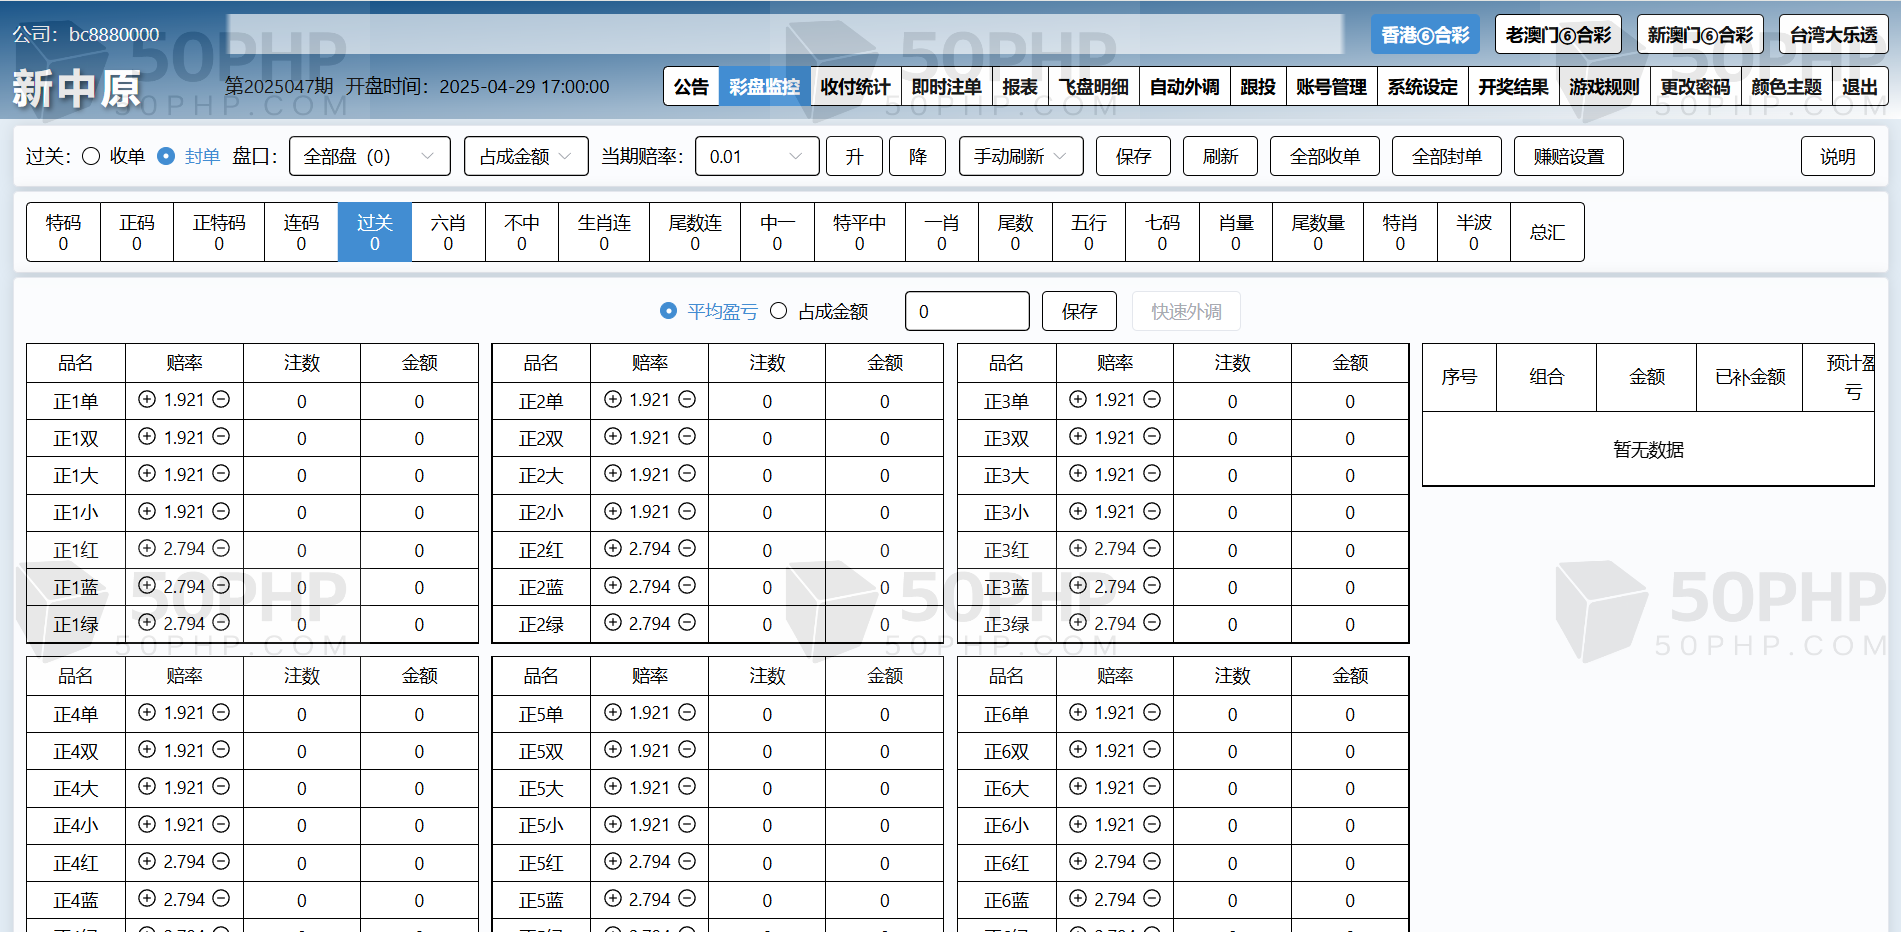Increase odds for 正2大 with plus icon
The image size is (1901, 932).
point(613,474)
